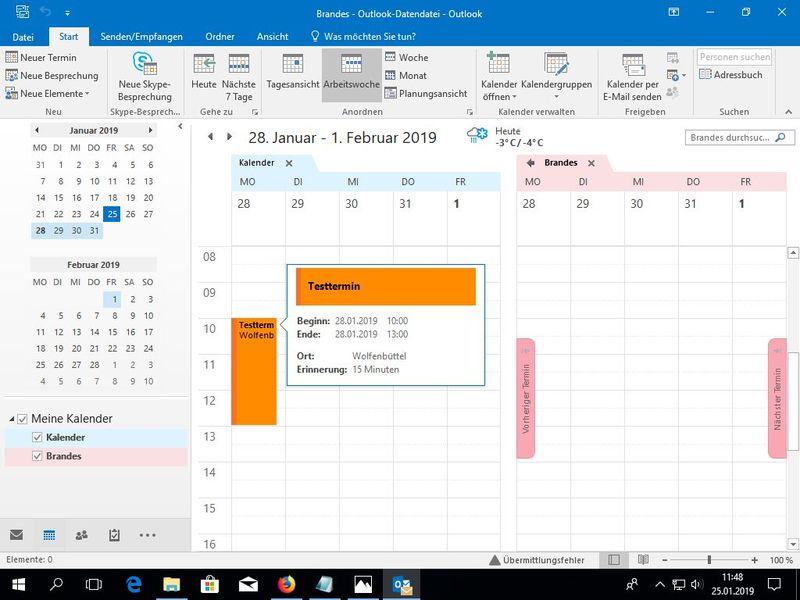Zoom in with the plus button

[755, 560]
